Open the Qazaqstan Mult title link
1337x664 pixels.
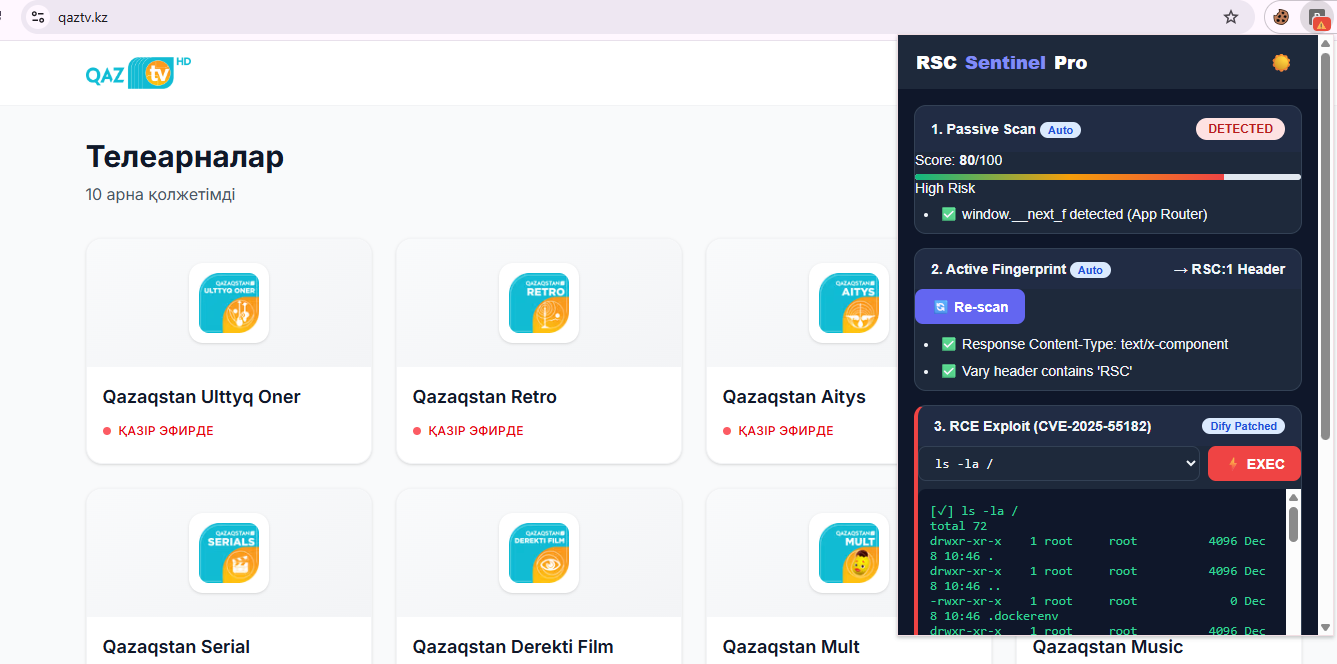(x=791, y=647)
